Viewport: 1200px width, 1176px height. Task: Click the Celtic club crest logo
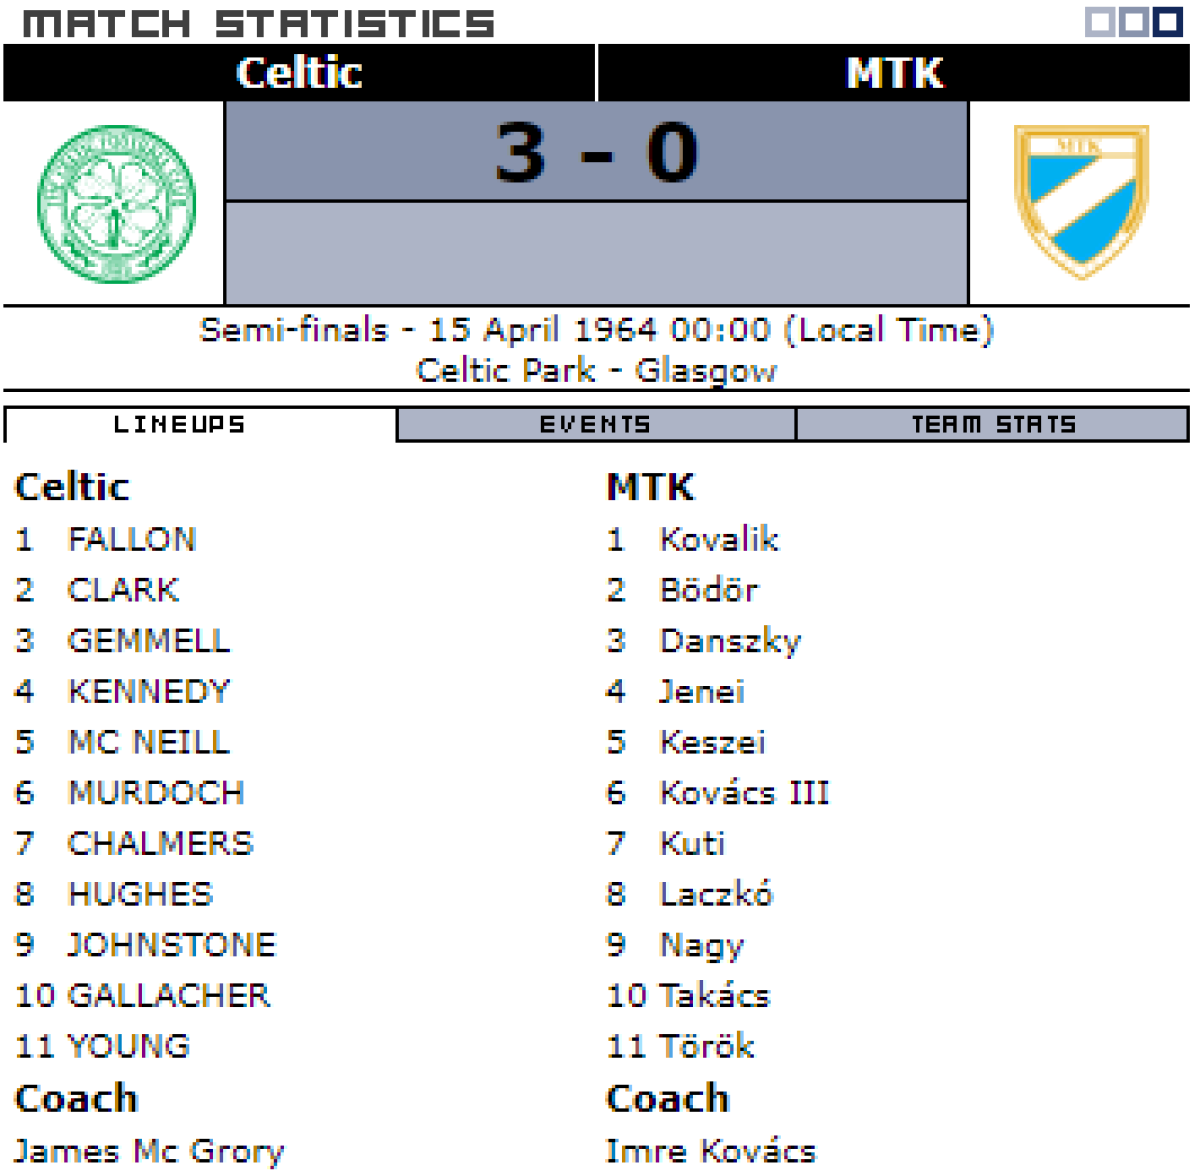[116, 204]
